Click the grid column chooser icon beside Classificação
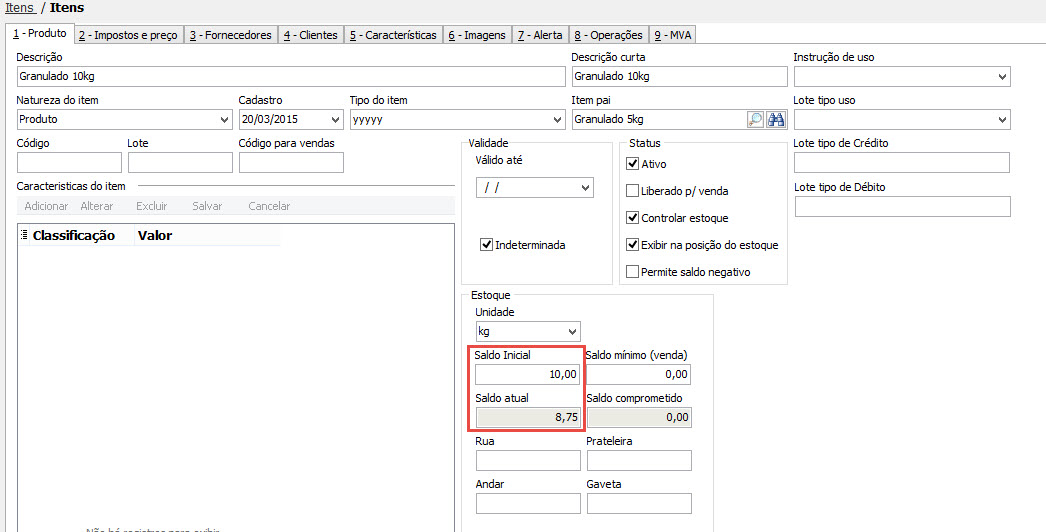1046x532 pixels. click(x=24, y=235)
